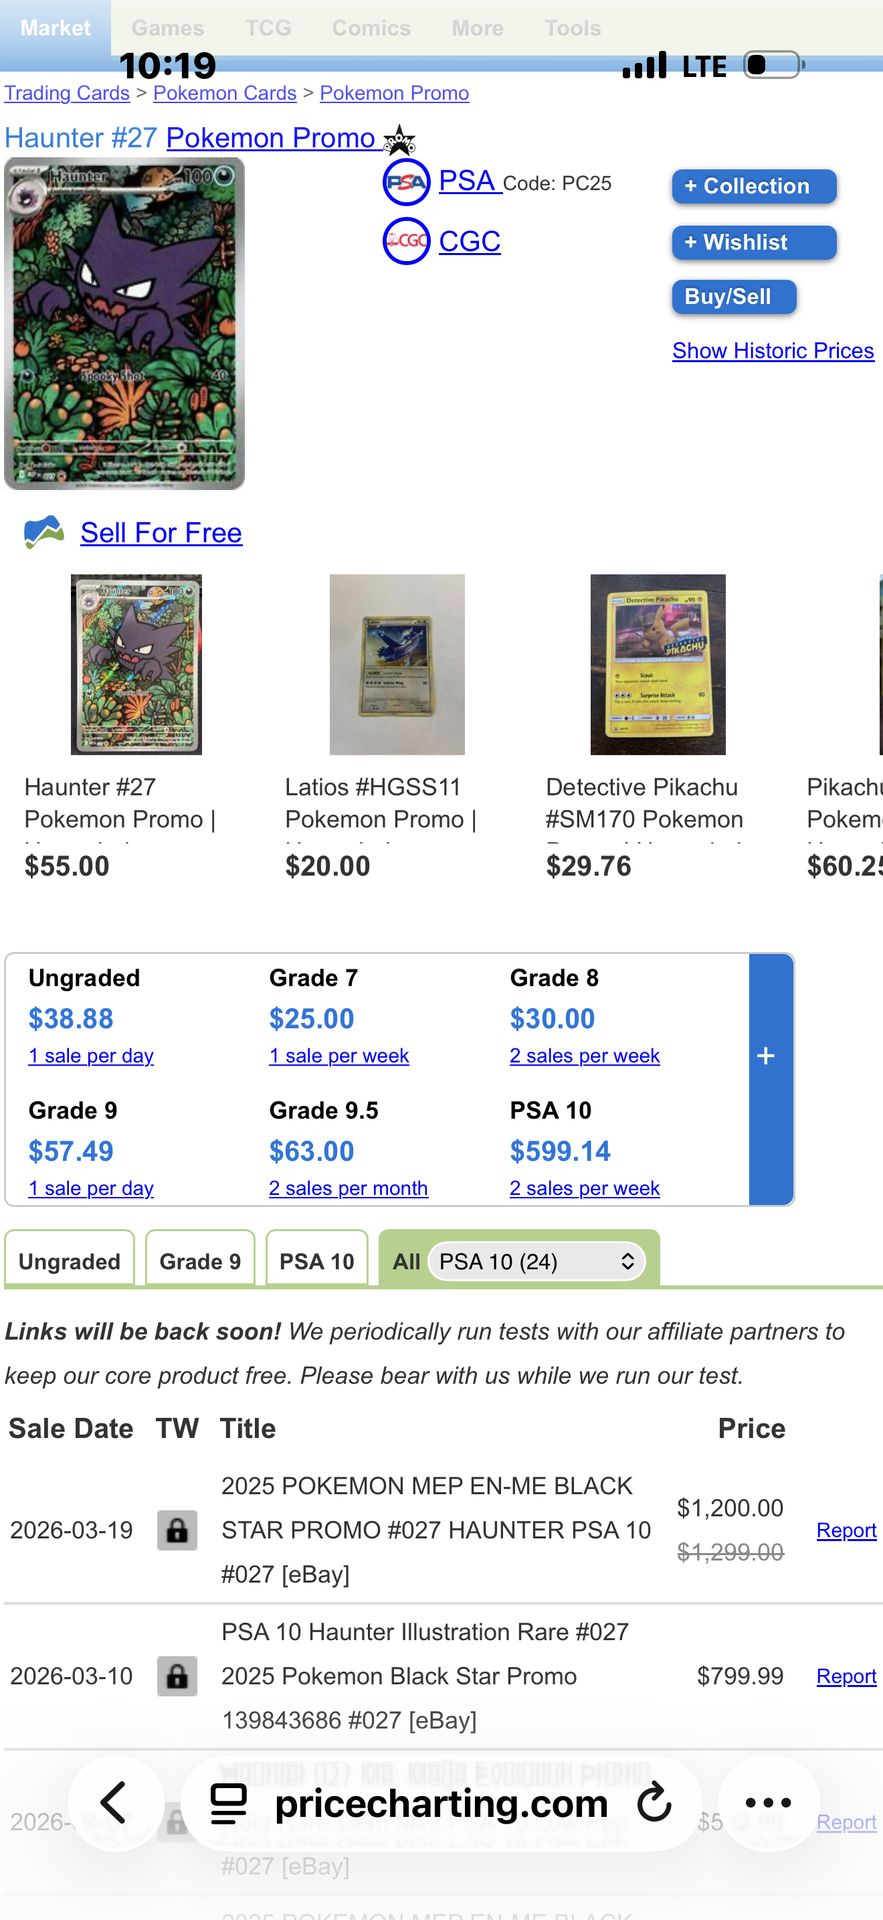Open the TCG menu item
Image resolution: width=883 pixels, height=1920 pixels.
[268, 28]
